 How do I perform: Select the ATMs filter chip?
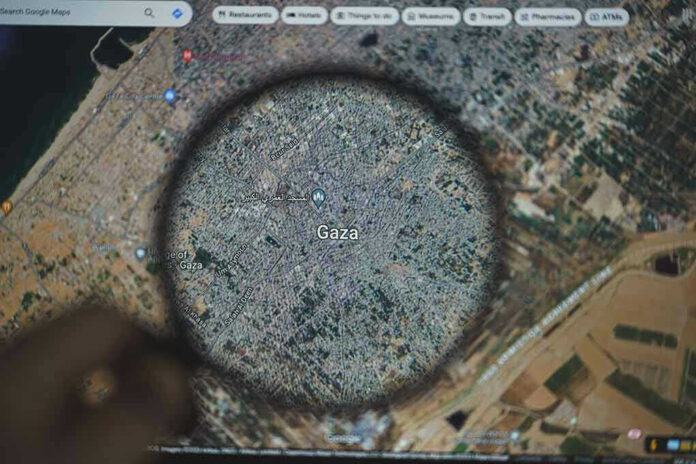[x=607, y=16]
